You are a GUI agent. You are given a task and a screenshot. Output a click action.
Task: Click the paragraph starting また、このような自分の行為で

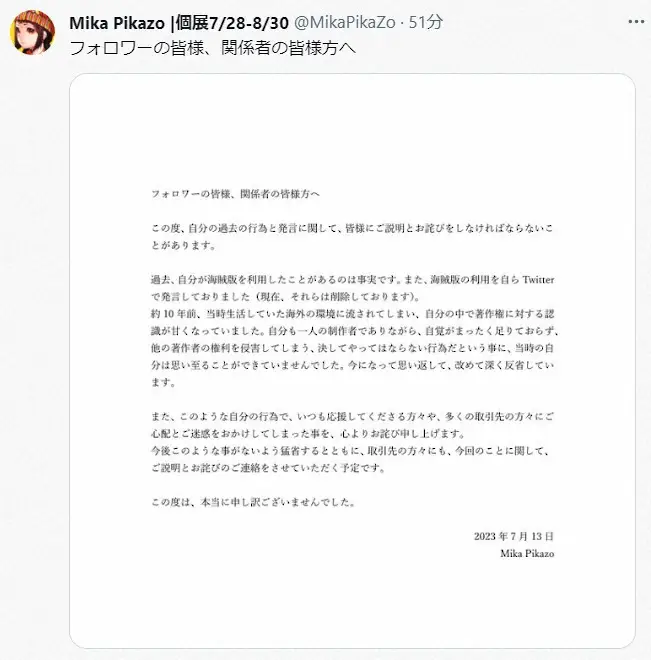[x=352, y=425]
